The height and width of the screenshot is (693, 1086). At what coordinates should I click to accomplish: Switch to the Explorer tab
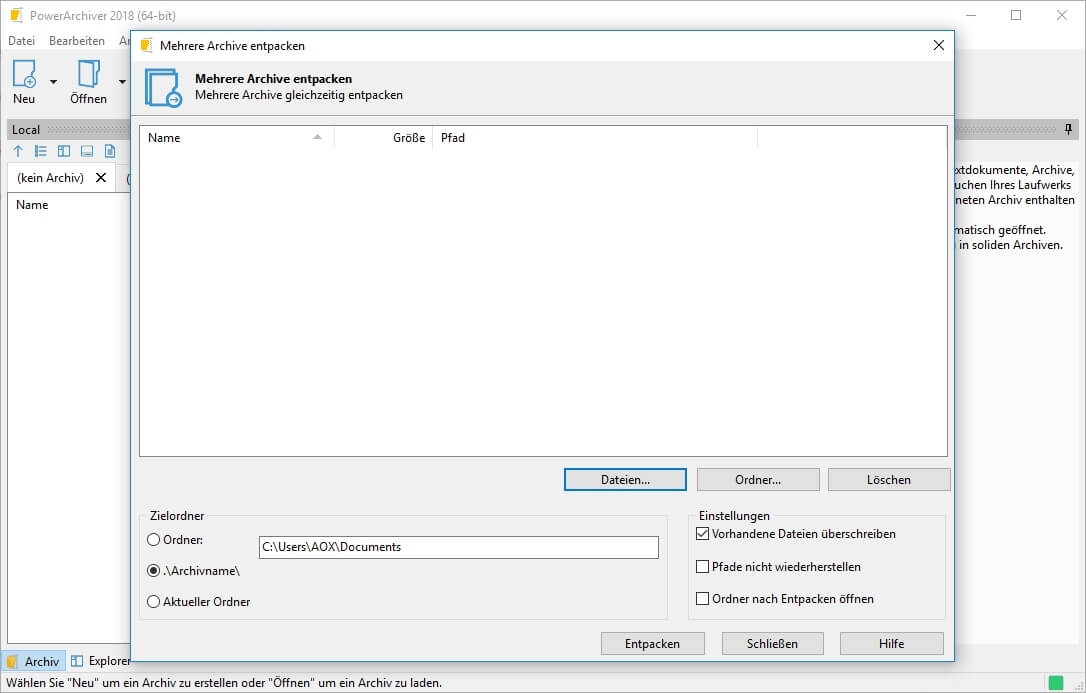[x=101, y=661]
